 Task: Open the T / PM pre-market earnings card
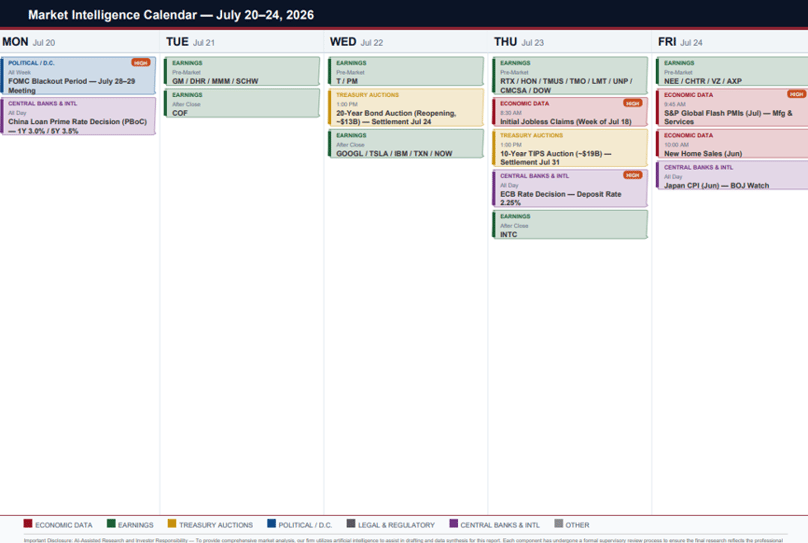point(406,71)
